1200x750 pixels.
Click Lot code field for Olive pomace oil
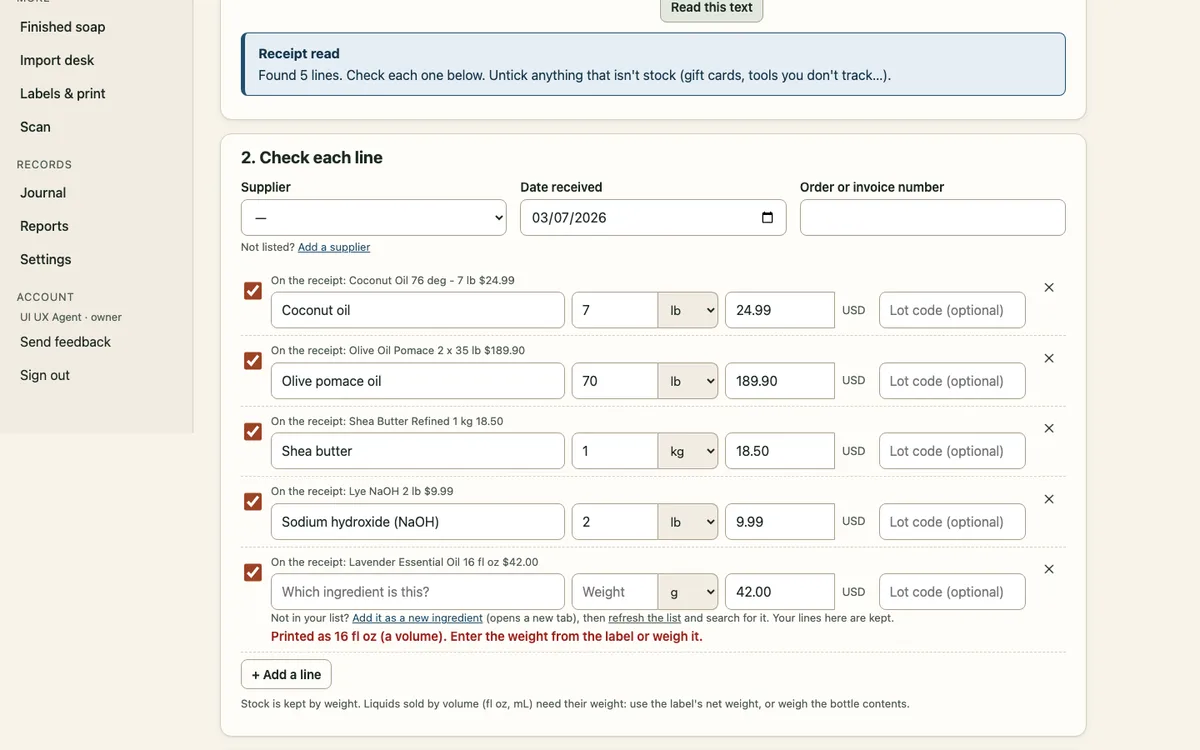[952, 381]
